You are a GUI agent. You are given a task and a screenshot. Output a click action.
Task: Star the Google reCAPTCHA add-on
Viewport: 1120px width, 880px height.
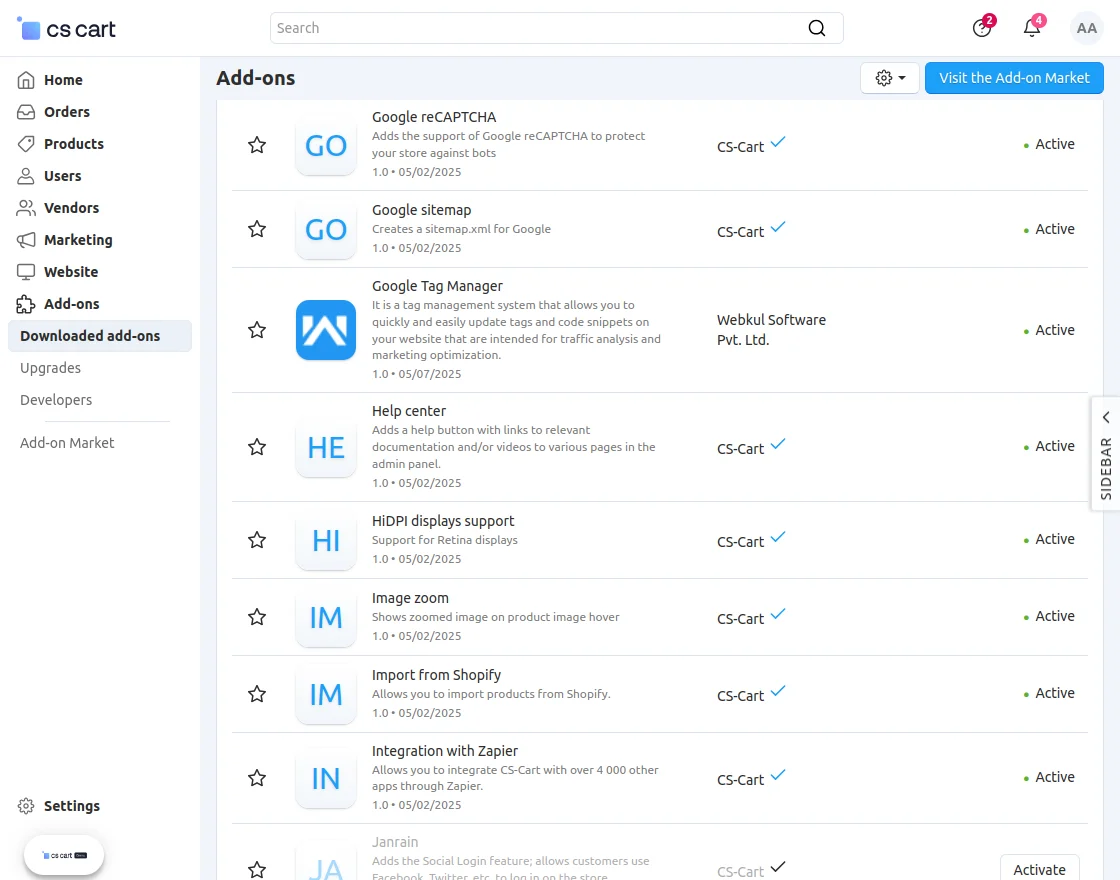(x=257, y=145)
